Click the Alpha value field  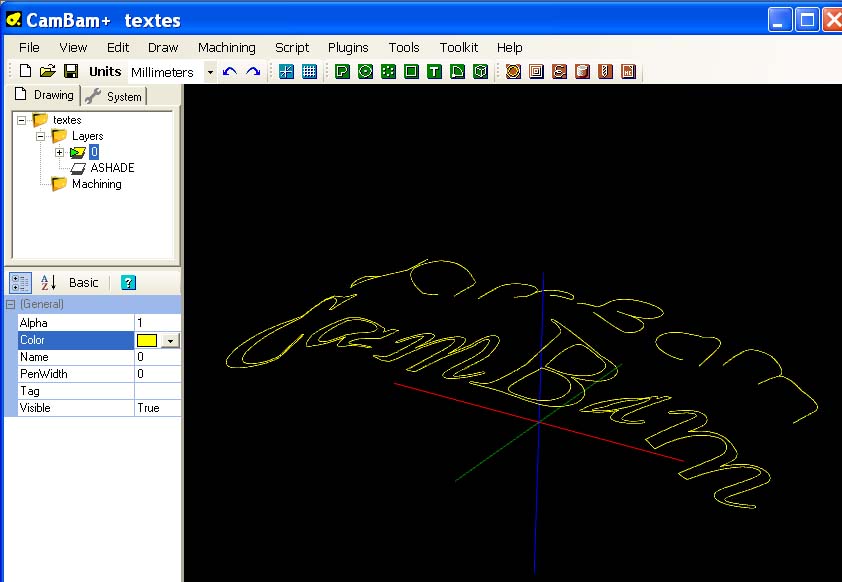click(x=157, y=323)
